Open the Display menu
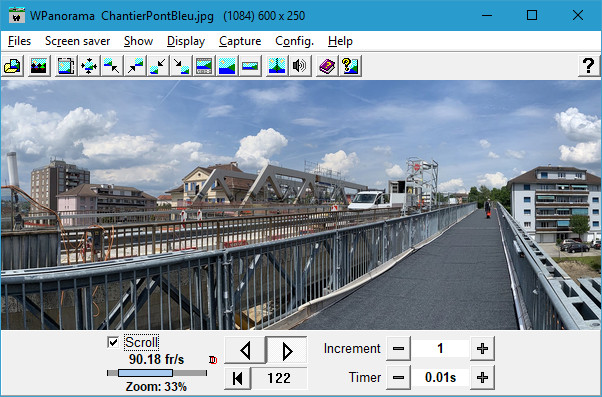 tap(186, 41)
